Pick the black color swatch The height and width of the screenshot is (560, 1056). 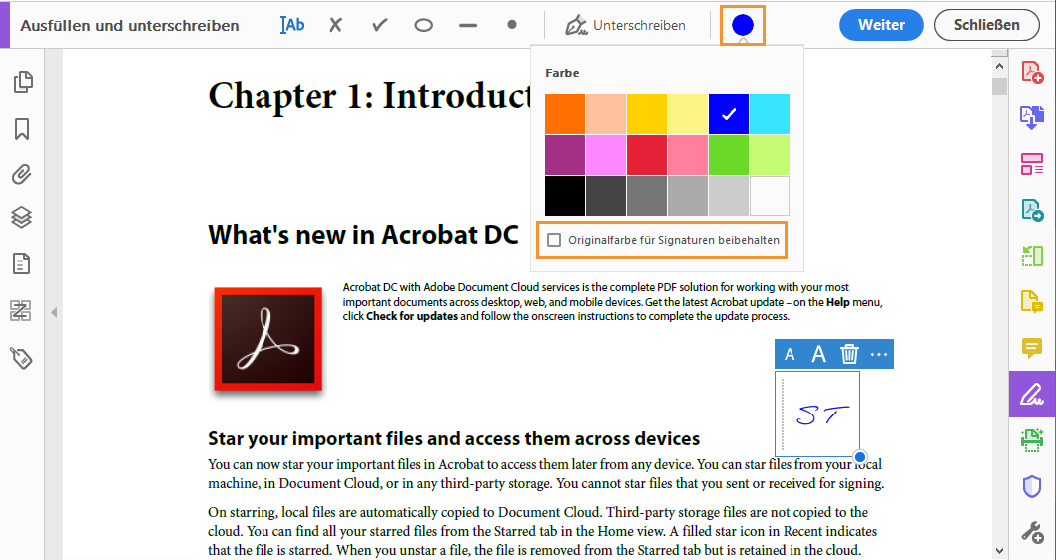click(x=565, y=196)
